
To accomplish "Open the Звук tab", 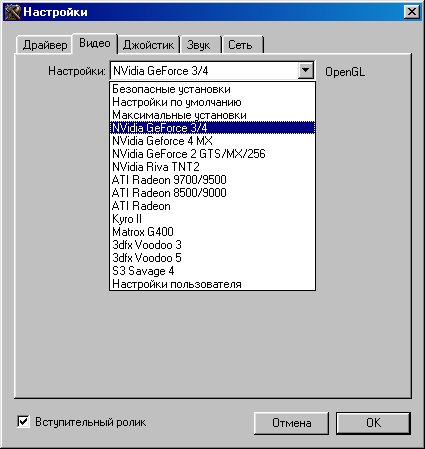I will click(x=199, y=45).
